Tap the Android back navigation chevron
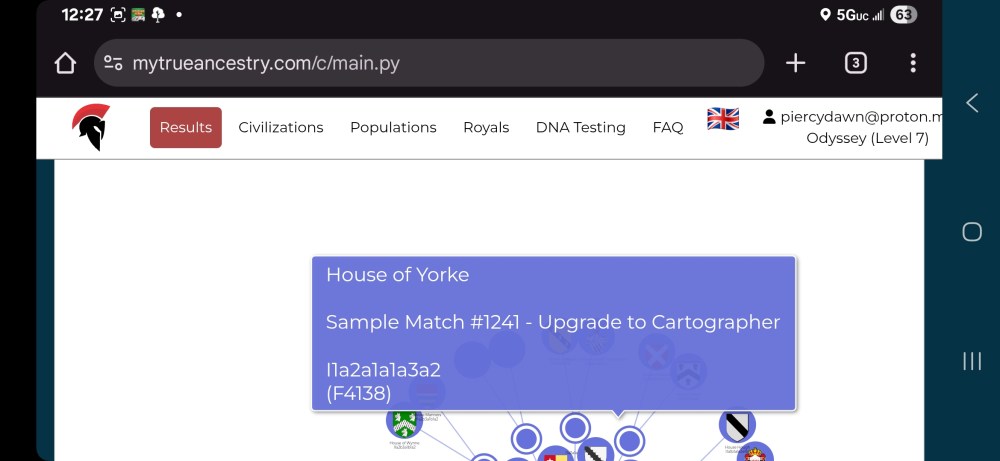1000x461 pixels. coord(971,102)
